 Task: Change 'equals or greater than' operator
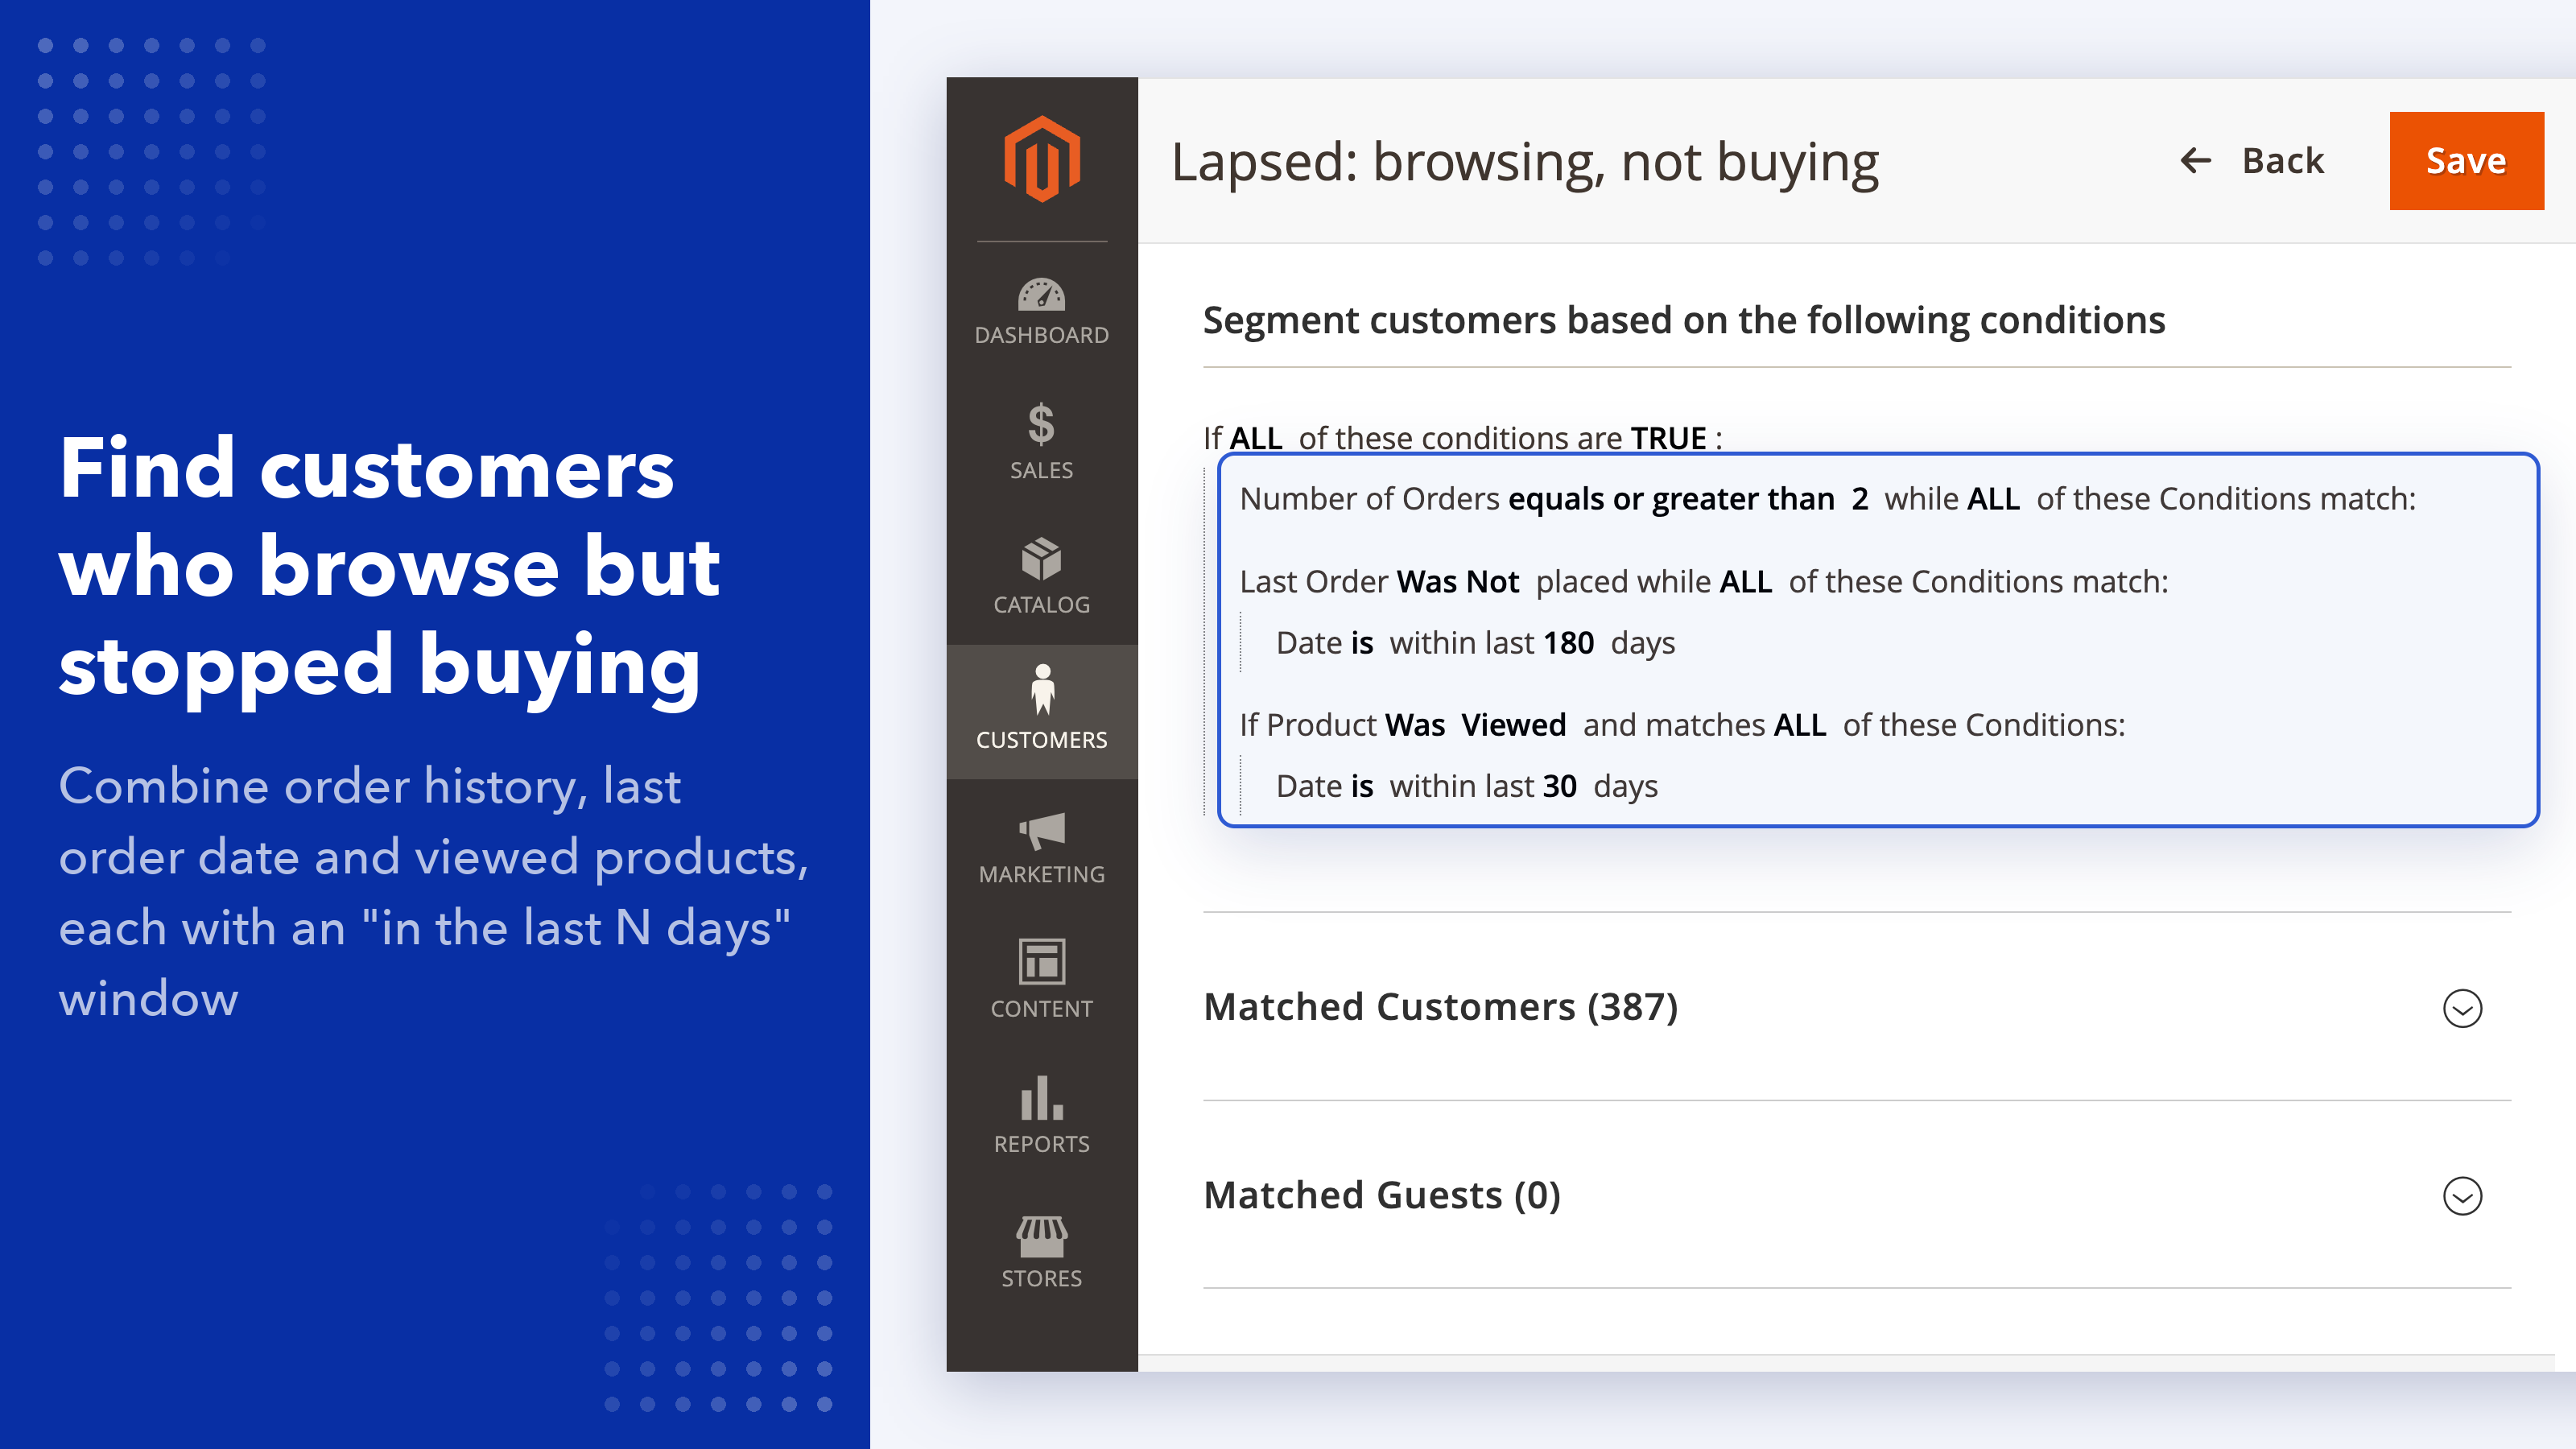1671,498
